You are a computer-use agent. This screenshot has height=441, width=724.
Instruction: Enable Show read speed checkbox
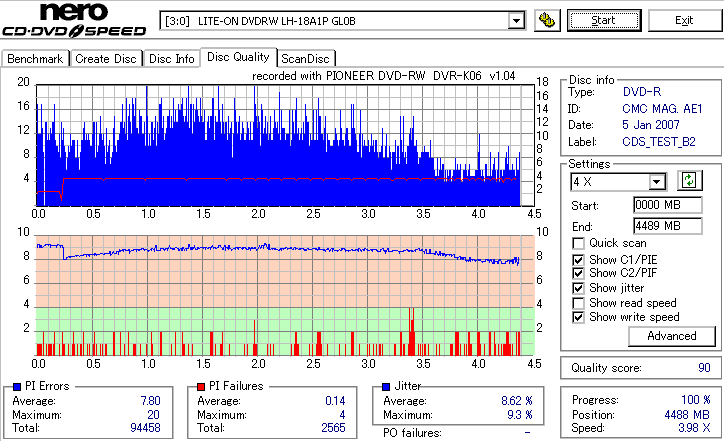tap(578, 303)
